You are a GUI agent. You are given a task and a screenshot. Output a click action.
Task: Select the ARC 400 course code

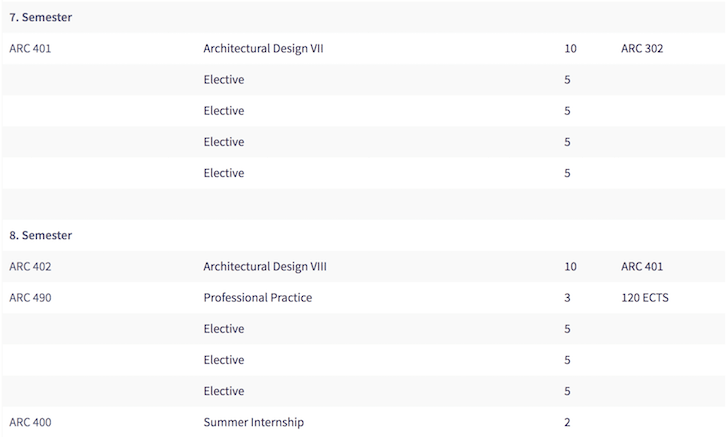pyautogui.click(x=30, y=422)
